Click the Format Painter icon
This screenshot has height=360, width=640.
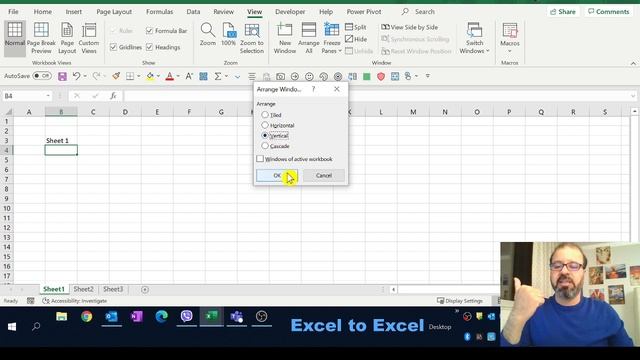tap(116, 76)
